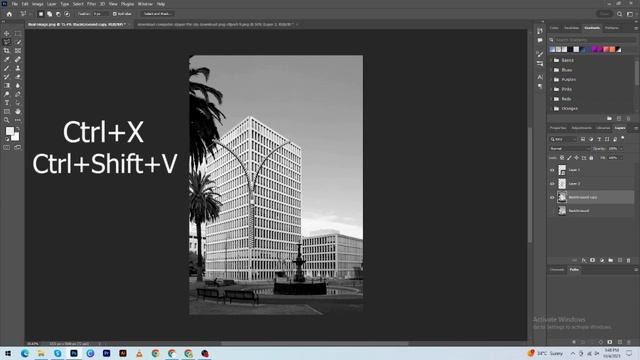Click the Add to Selection mode icon
This screenshot has width=640, height=360.
pyautogui.click(x=49, y=14)
